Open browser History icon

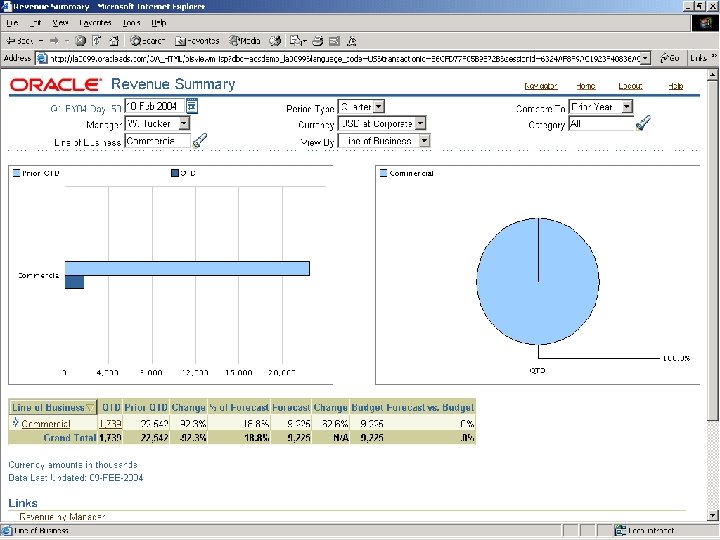[x=275, y=41]
